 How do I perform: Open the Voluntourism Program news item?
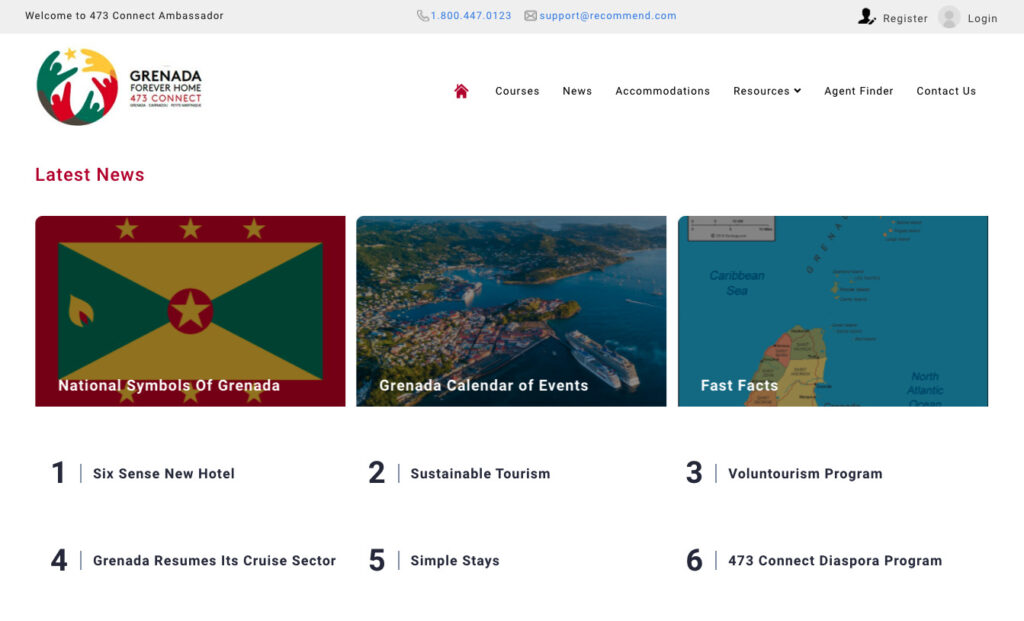[805, 474]
